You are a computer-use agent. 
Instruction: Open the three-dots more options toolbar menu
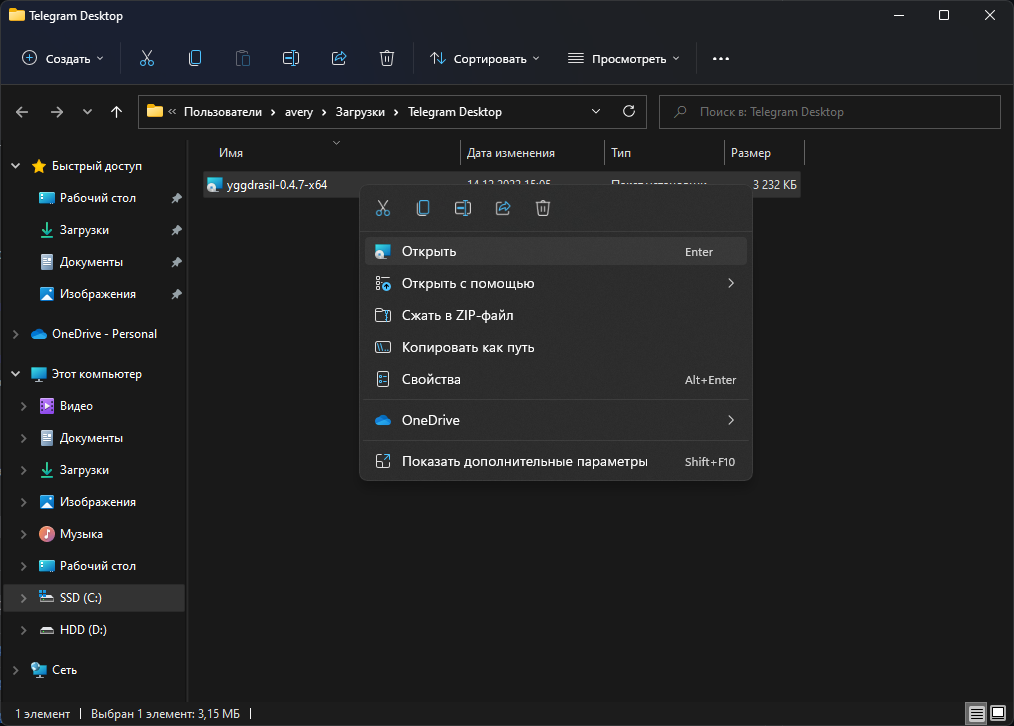pyautogui.click(x=720, y=59)
